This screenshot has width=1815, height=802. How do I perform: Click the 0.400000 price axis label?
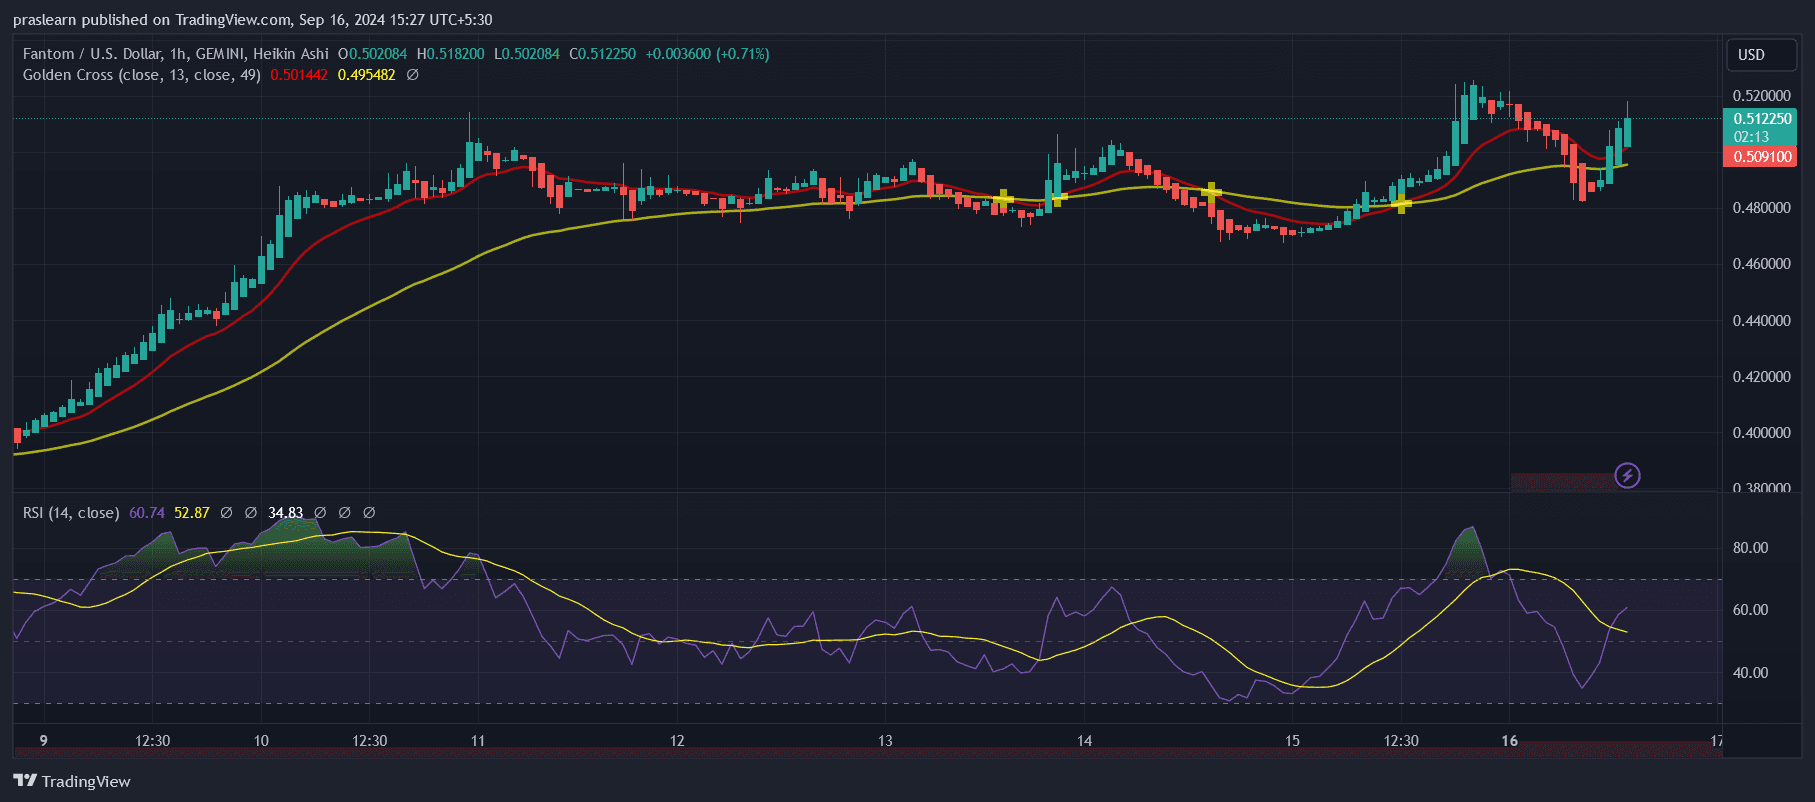click(1761, 433)
